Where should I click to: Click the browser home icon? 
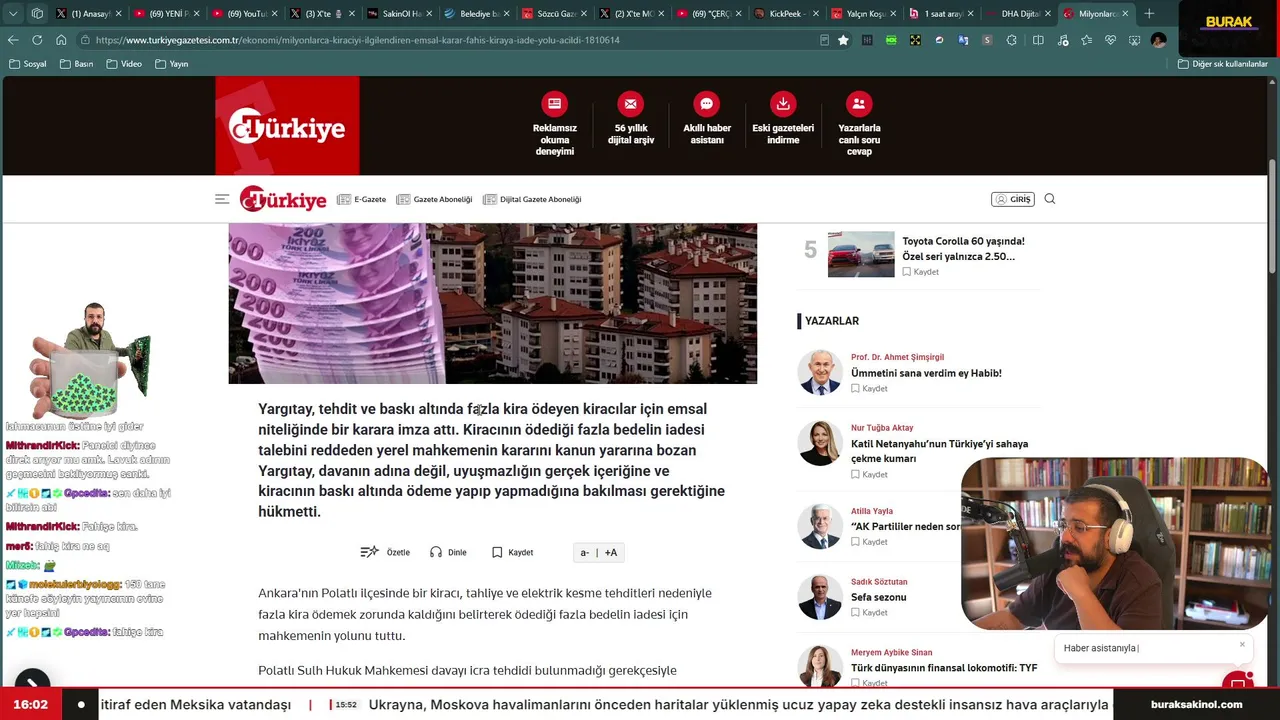(x=61, y=40)
